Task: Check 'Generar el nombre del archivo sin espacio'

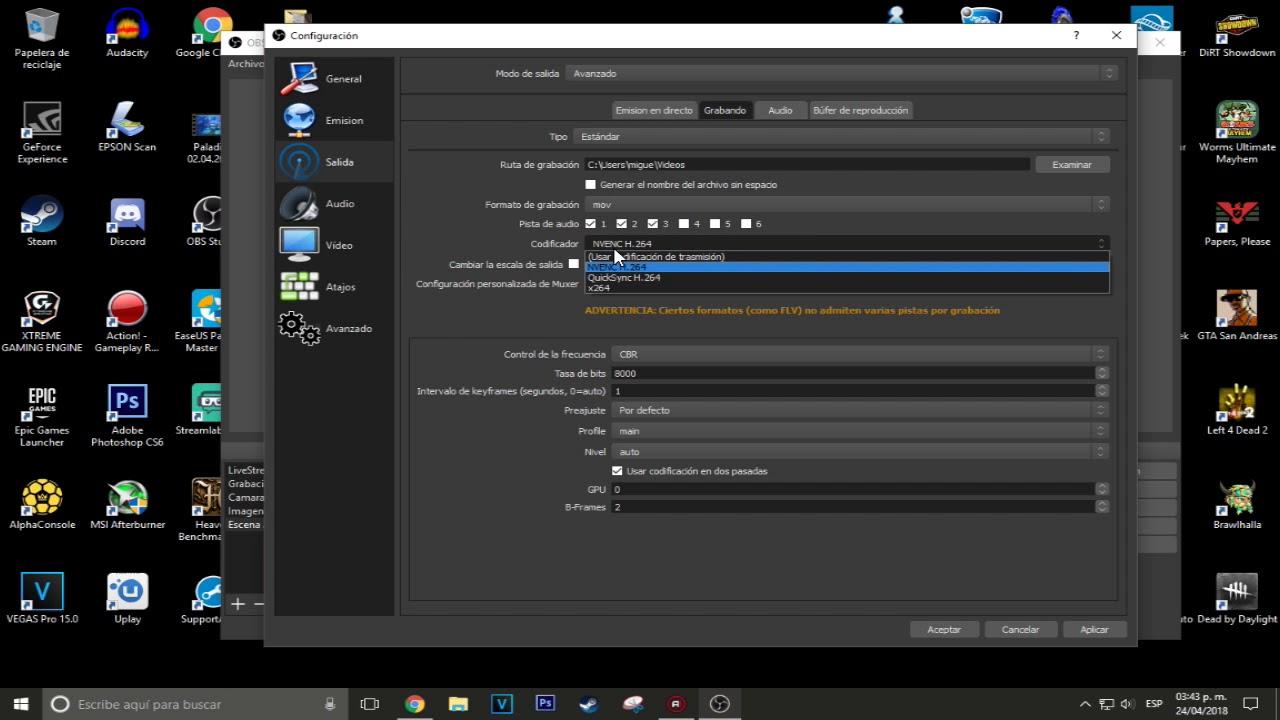Action: [590, 184]
